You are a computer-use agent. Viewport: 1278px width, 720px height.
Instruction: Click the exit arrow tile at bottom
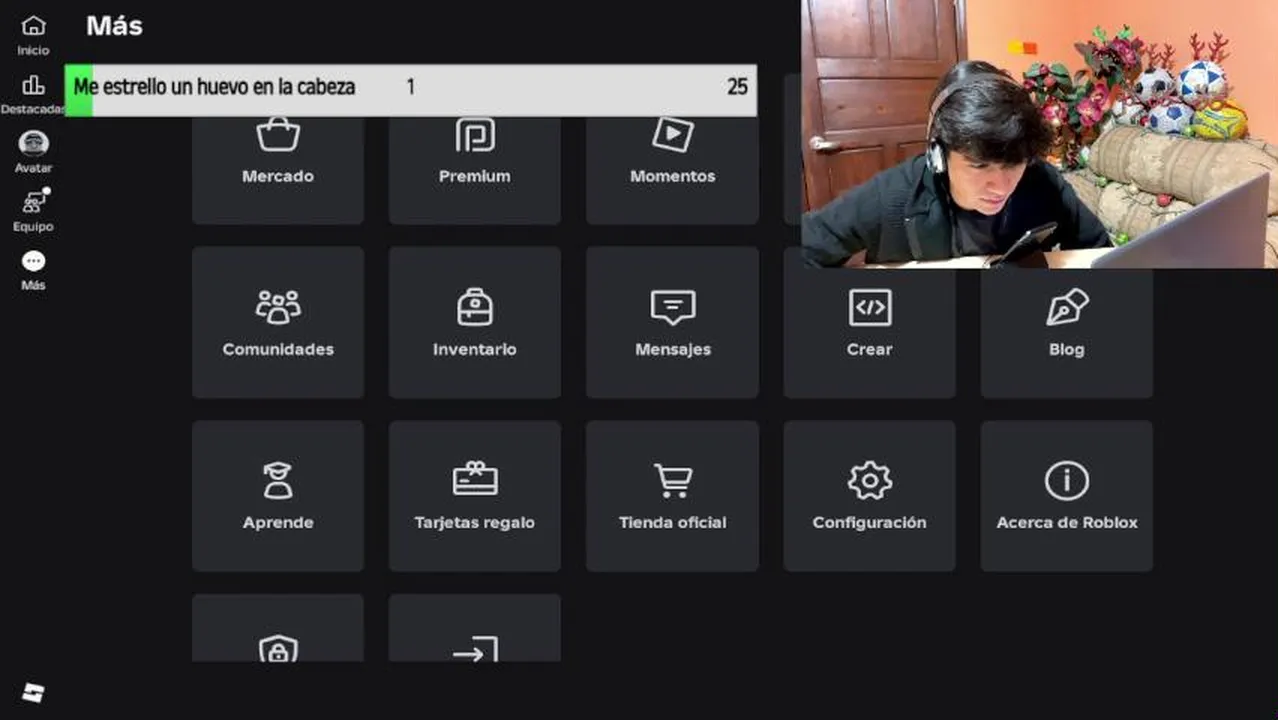(475, 628)
